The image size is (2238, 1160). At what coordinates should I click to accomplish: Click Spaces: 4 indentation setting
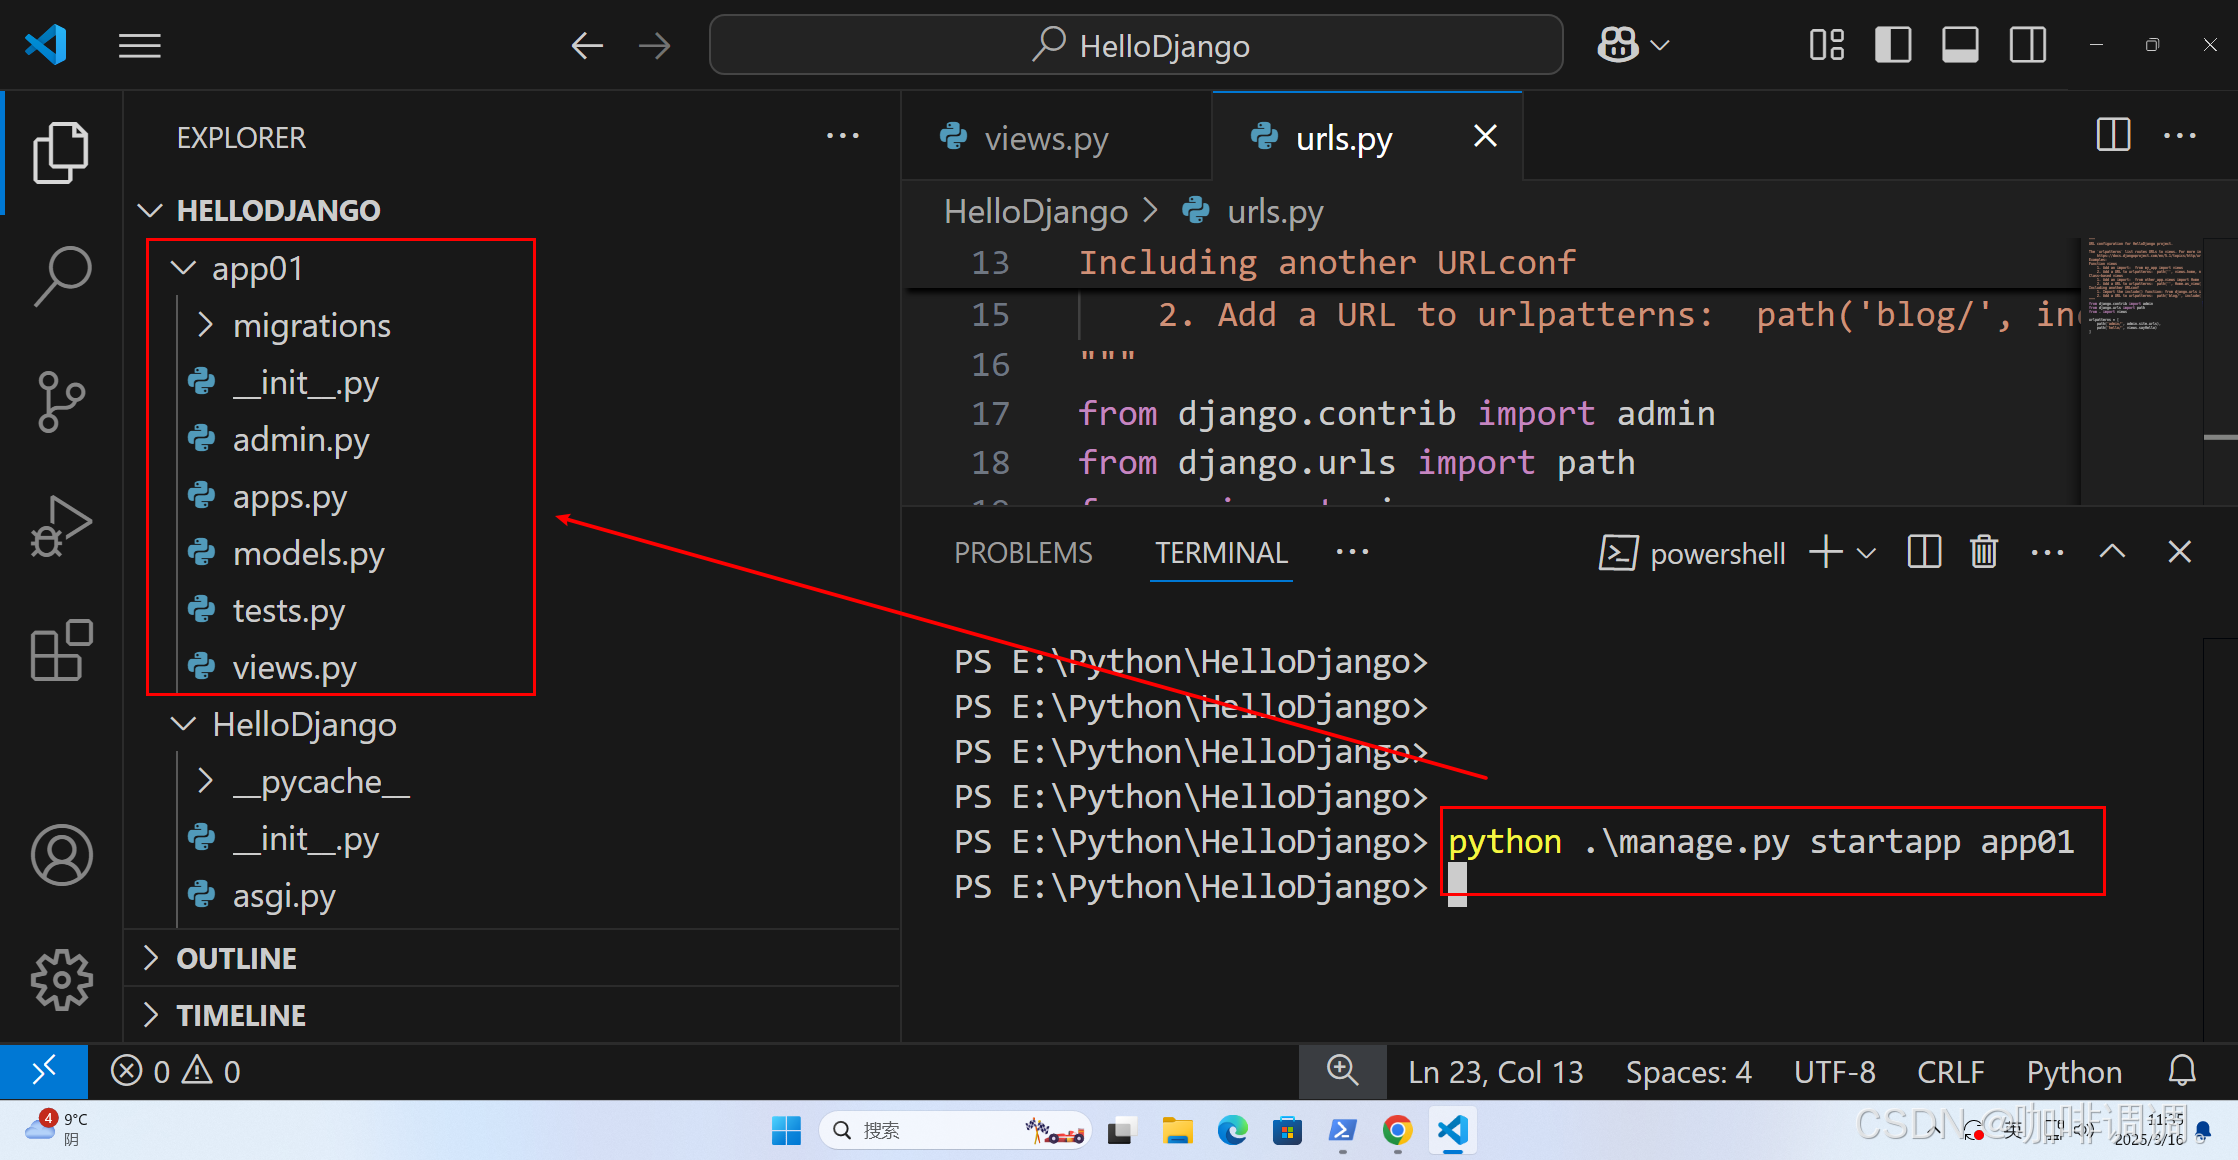pos(1688,1072)
